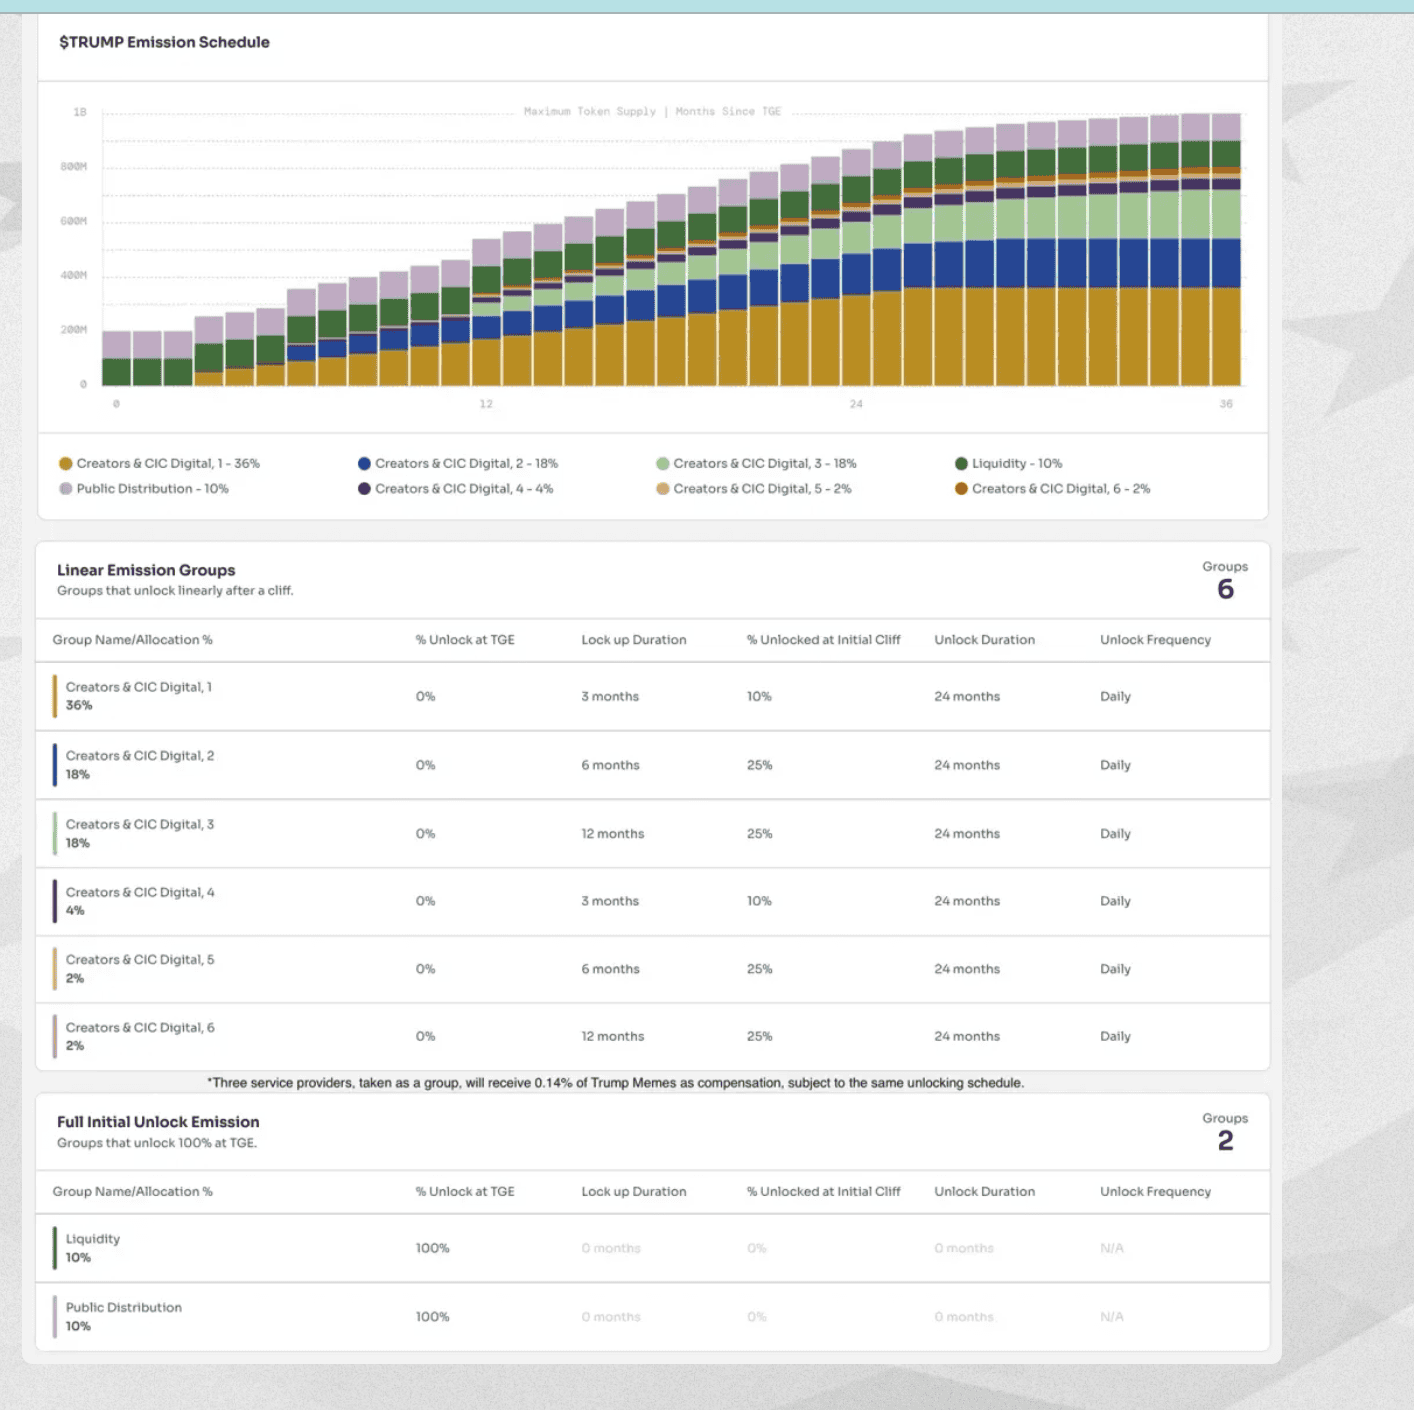
Task: Select Creators & CIC Digital, 2 row name in table
Action: tap(140, 756)
